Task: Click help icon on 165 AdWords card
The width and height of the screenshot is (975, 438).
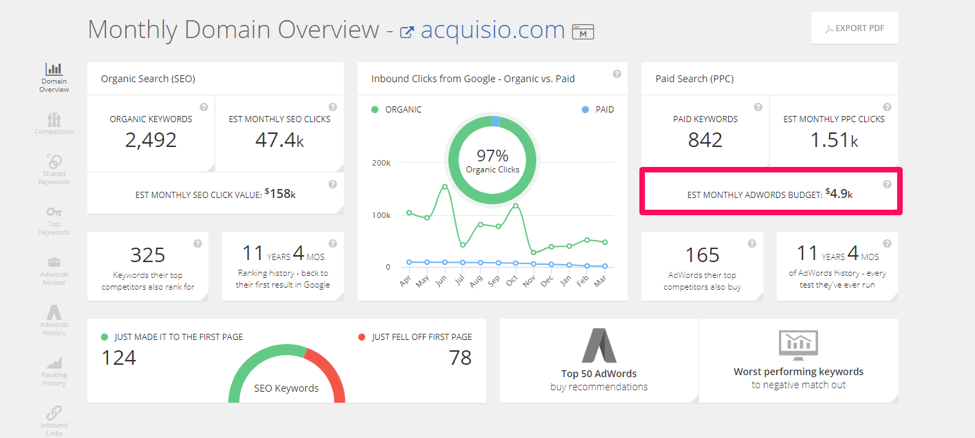Action: (x=752, y=243)
